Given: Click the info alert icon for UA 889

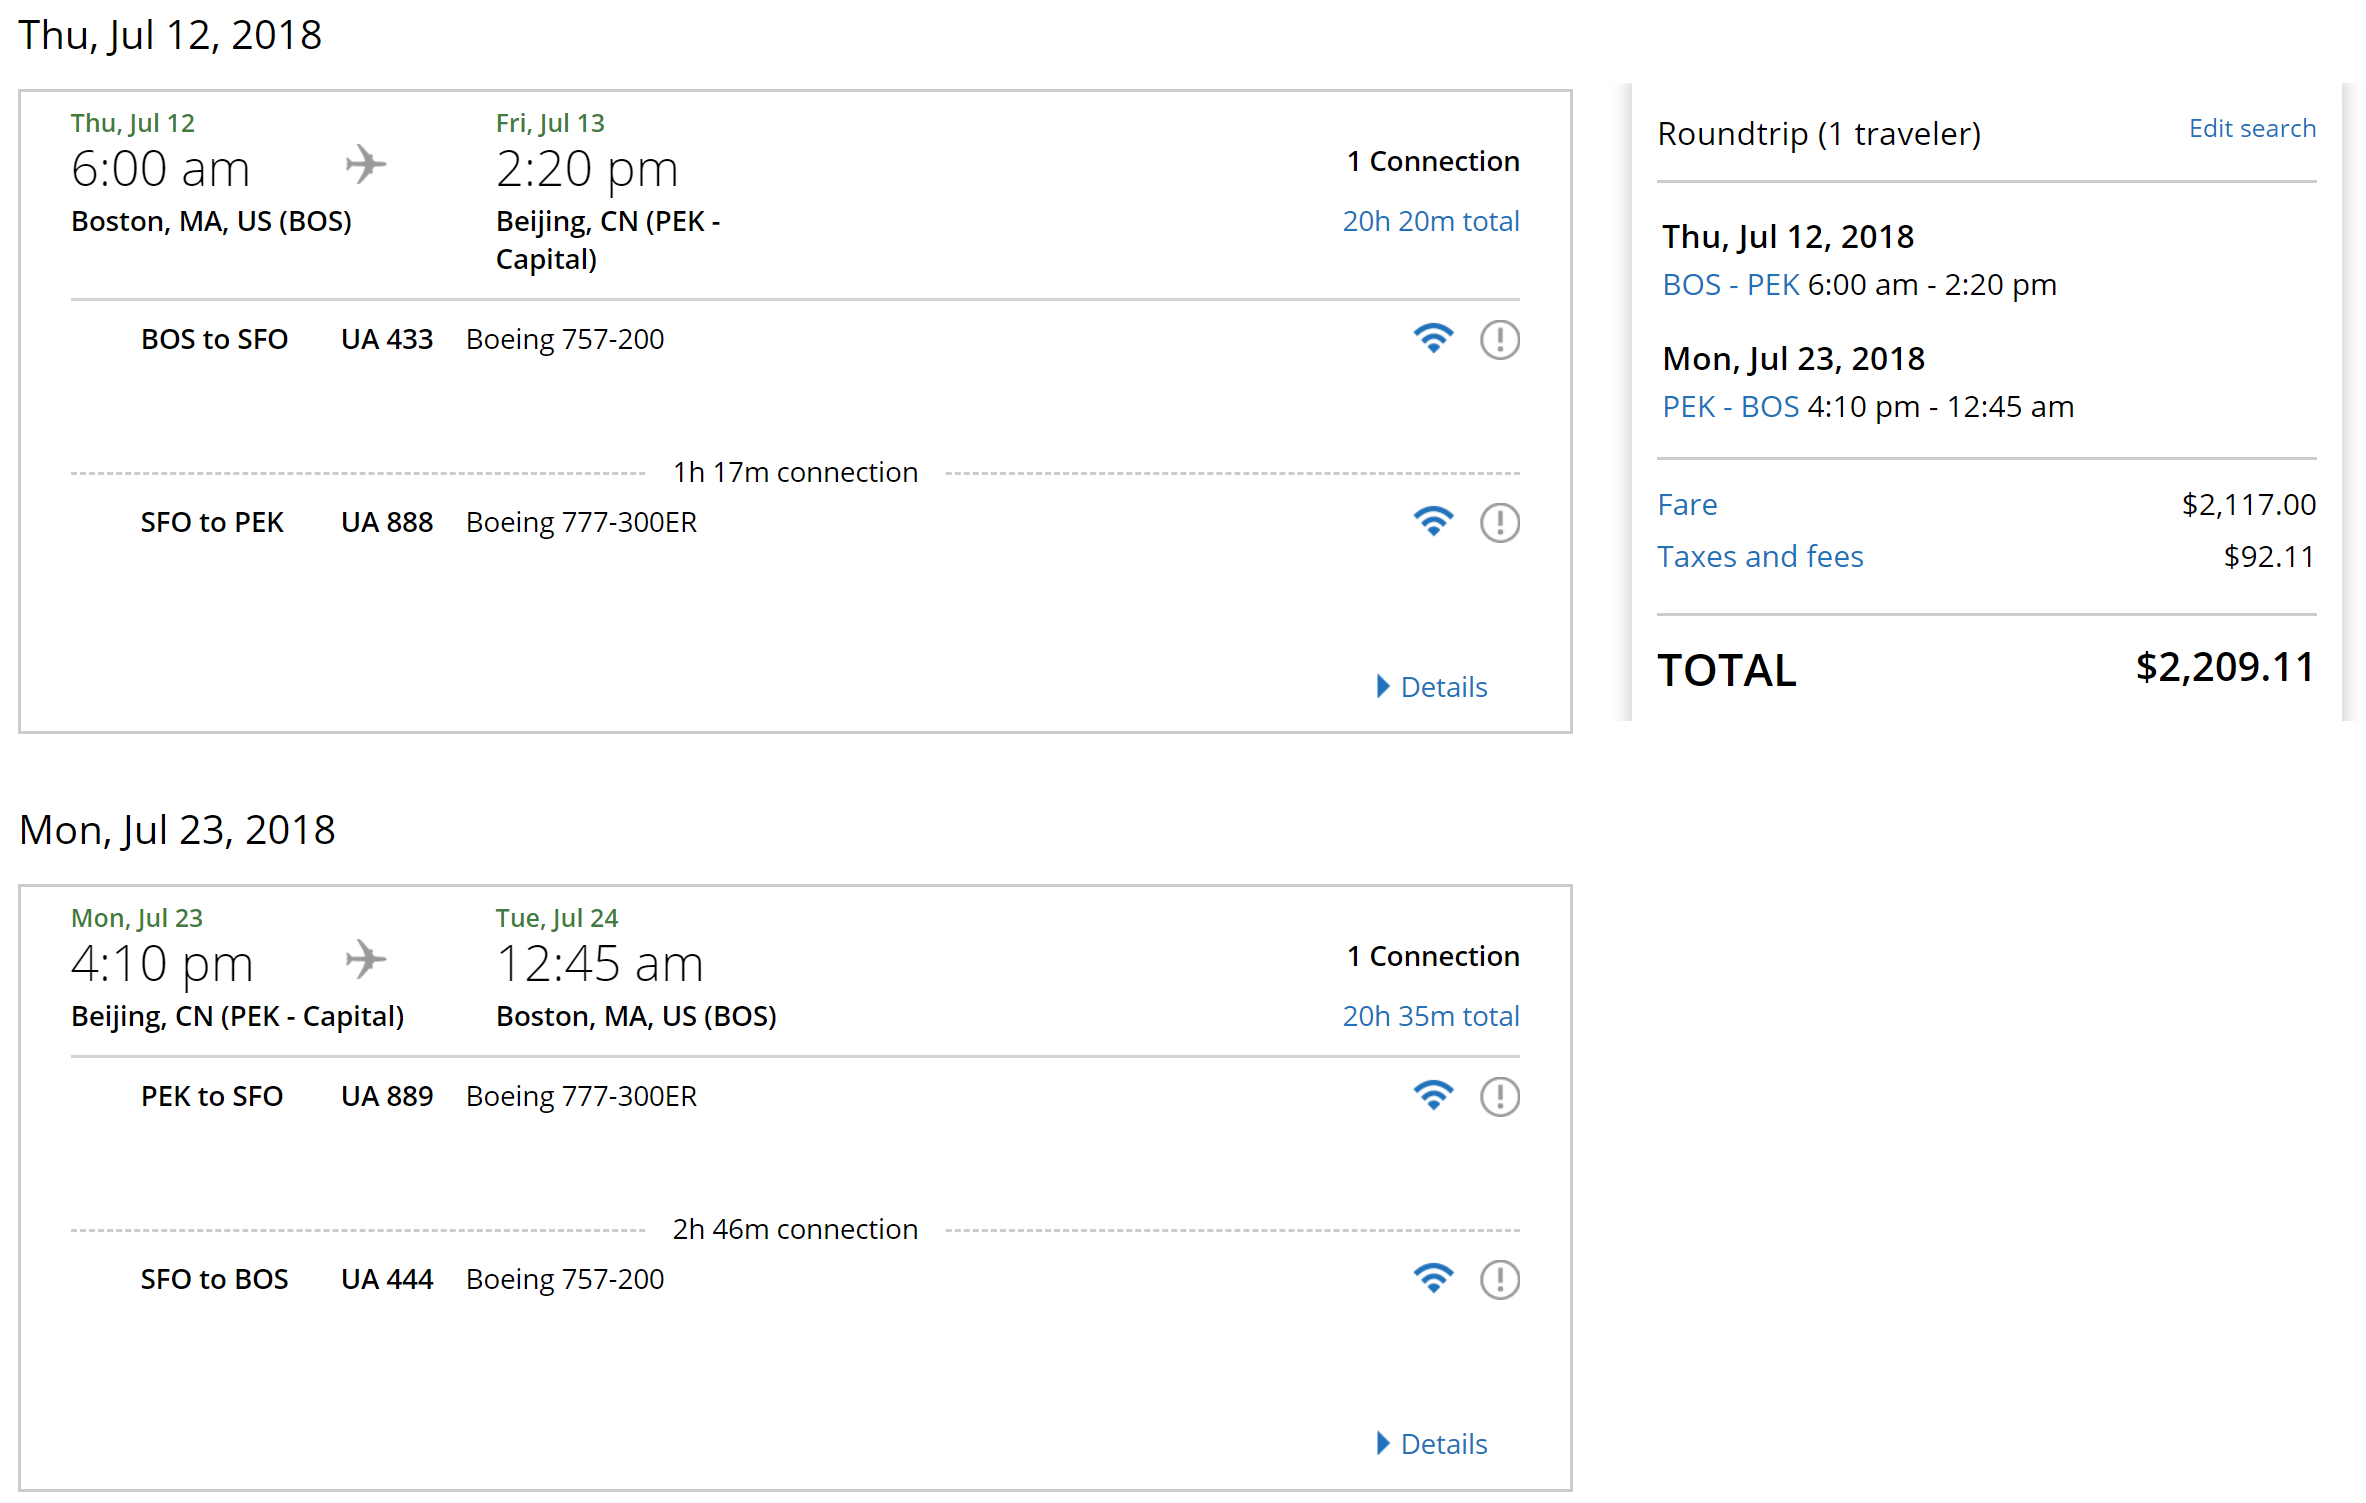Looking at the screenshot, I should click(x=1499, y=1097).
